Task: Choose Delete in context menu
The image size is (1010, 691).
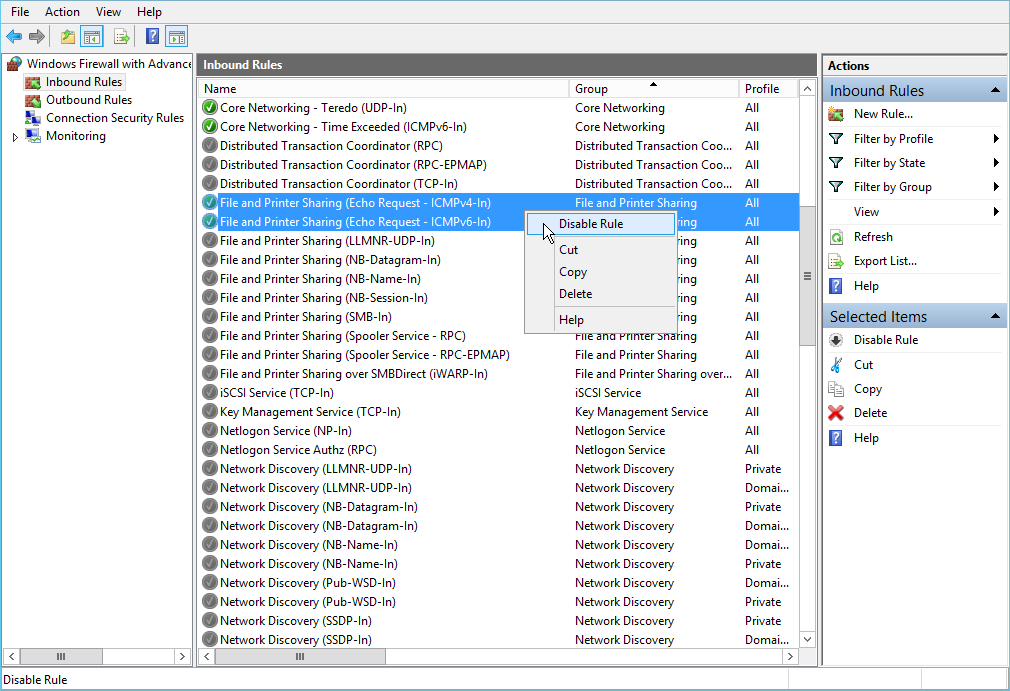Action: click(601, 294)
